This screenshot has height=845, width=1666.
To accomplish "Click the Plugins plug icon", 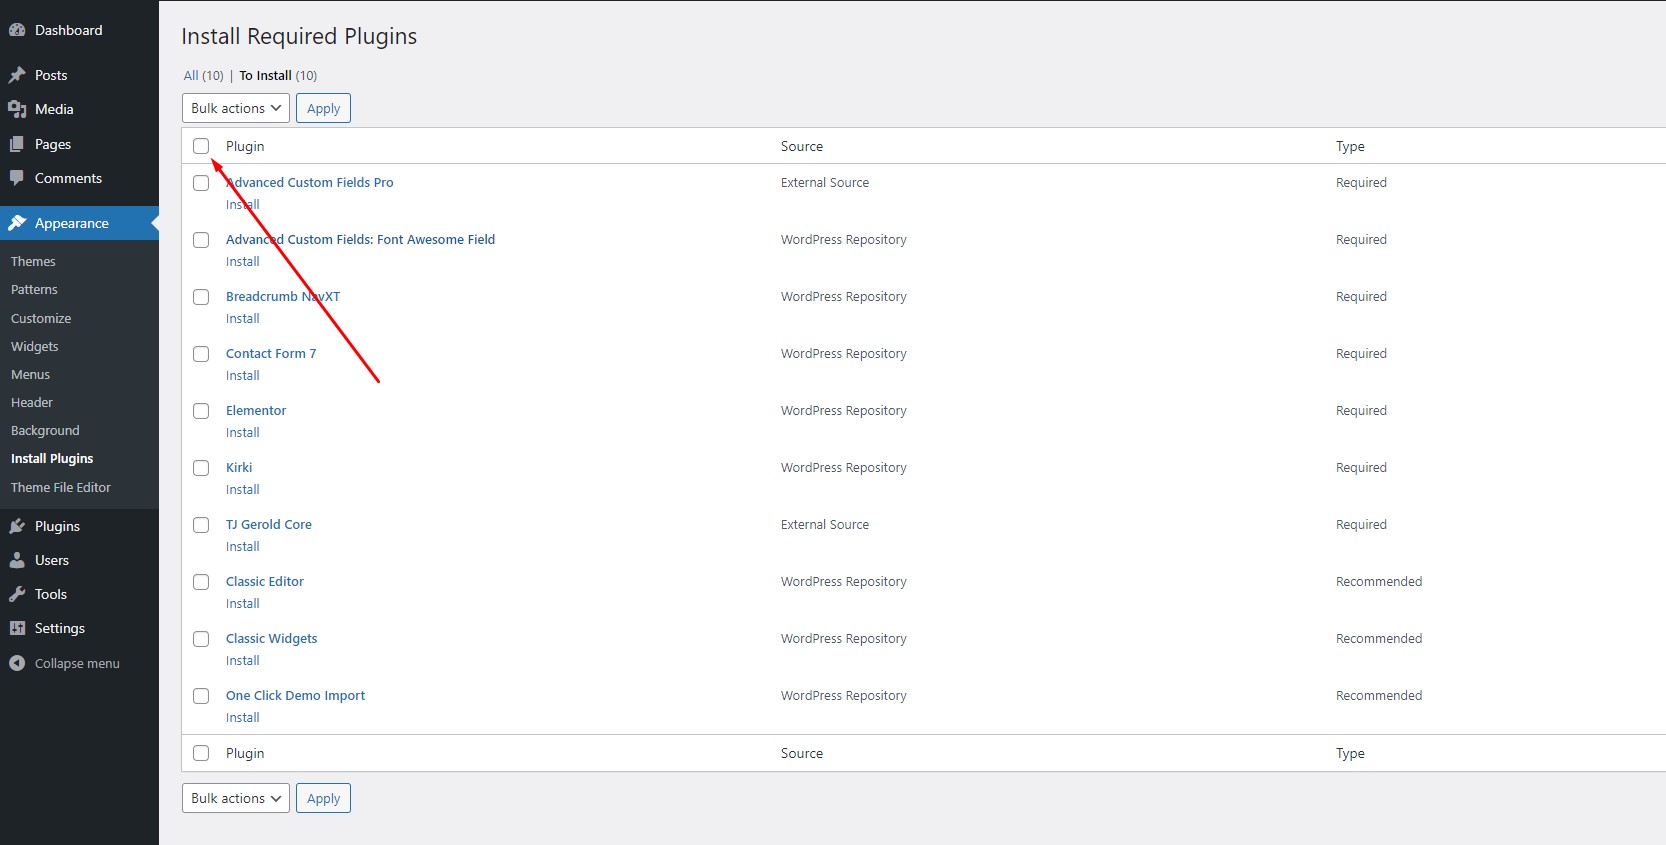I will (17, 526).
